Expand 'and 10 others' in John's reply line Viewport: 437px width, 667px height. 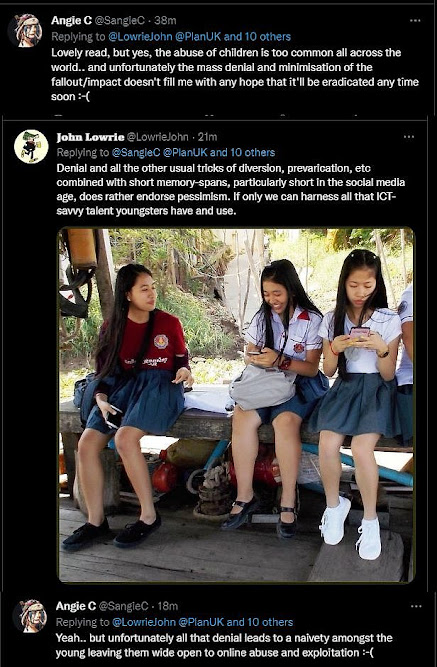click(x=242, y=152)
